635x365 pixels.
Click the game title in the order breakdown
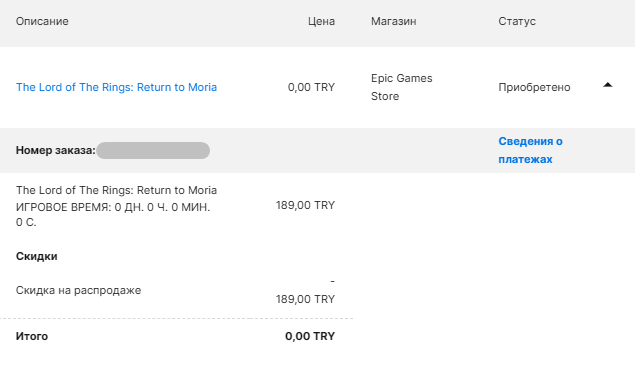tap(116, 190)
